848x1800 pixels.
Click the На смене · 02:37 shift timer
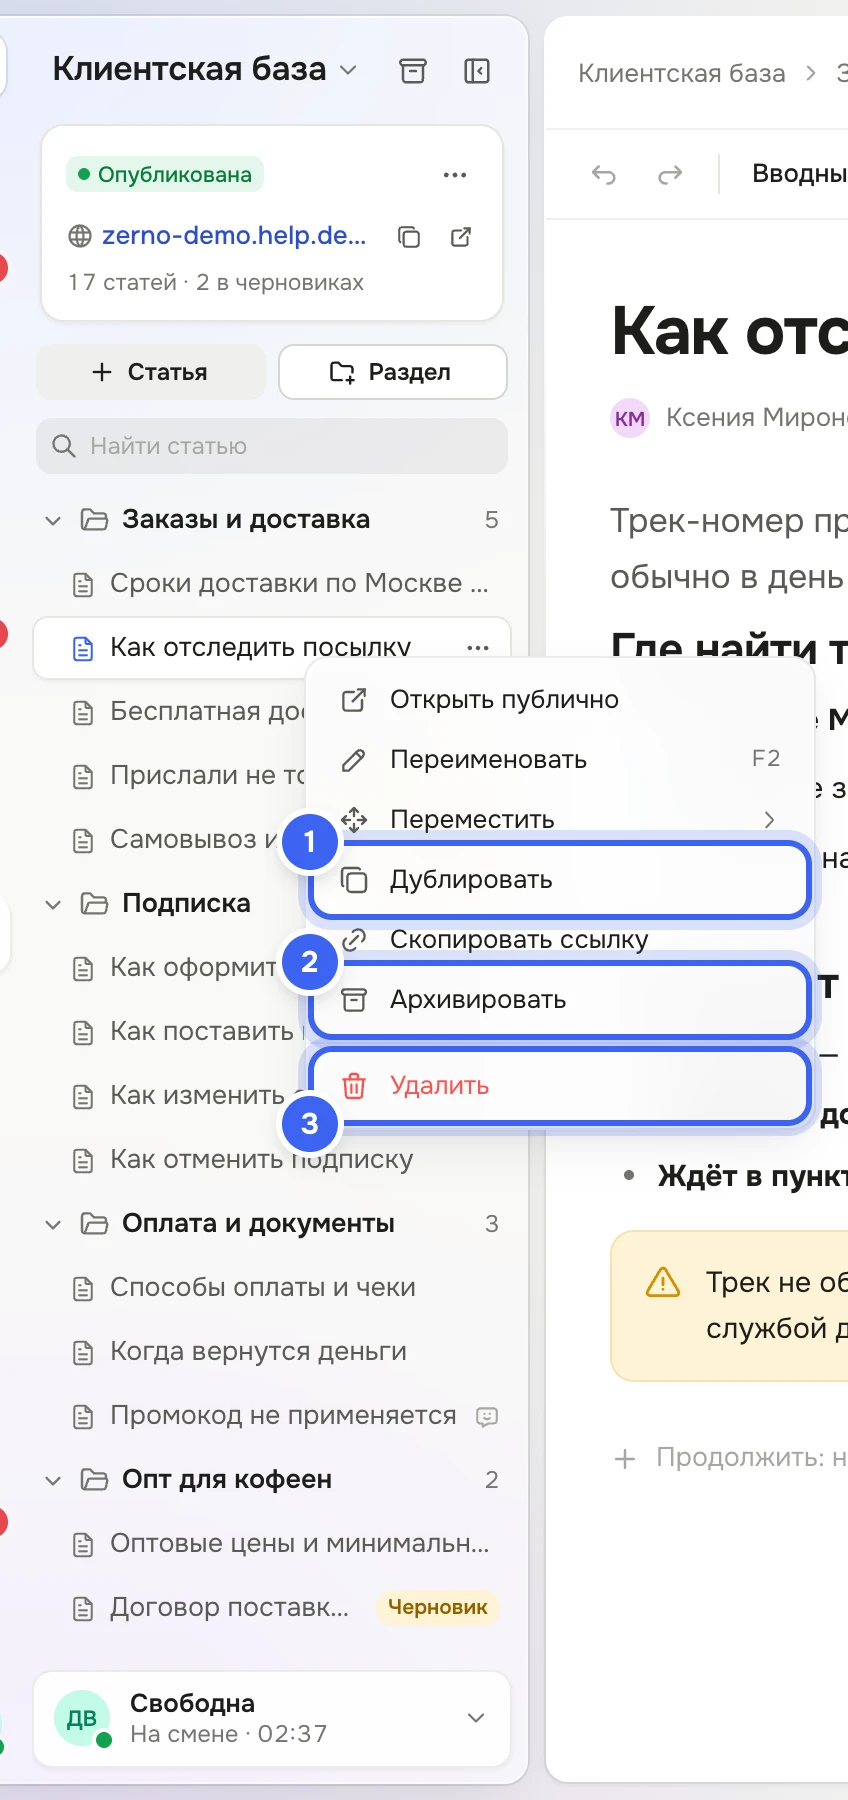click(x=229, y=1734)
